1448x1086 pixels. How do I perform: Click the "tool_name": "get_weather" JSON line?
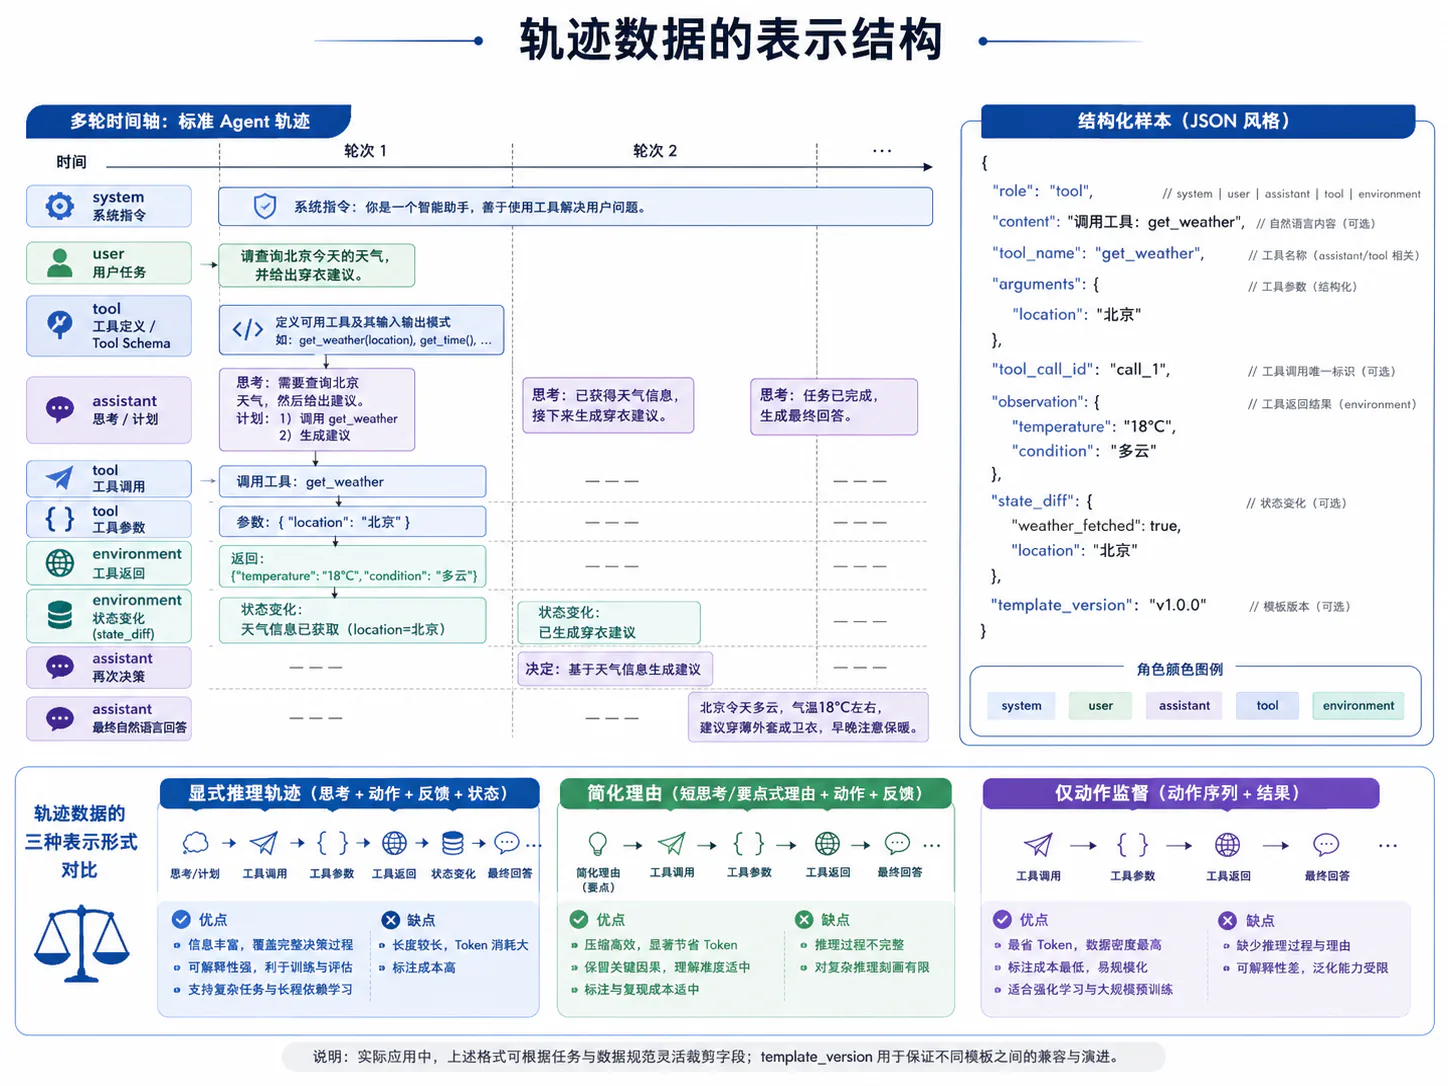coord(1098,254)
